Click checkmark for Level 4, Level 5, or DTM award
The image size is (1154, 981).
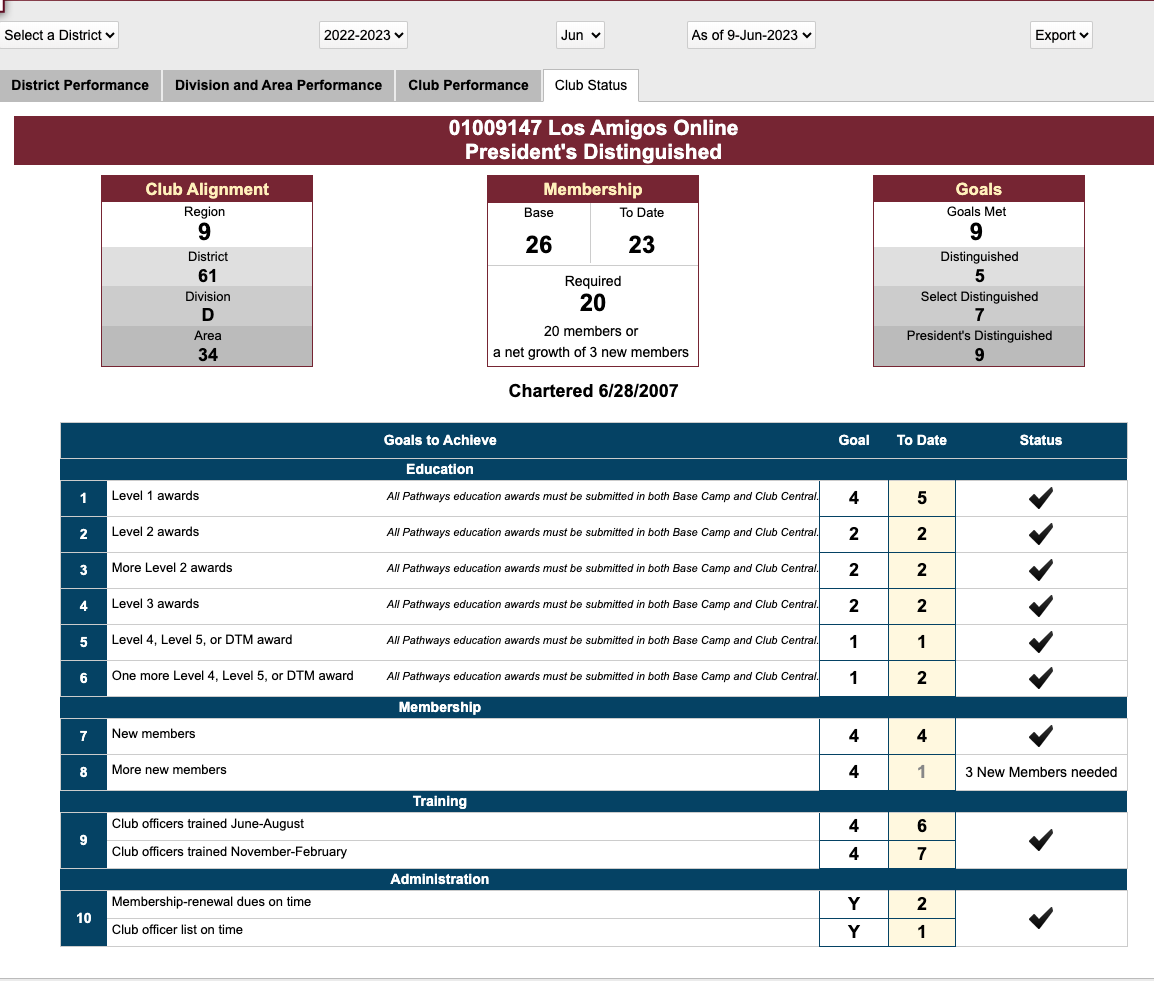pos(1041,642)
